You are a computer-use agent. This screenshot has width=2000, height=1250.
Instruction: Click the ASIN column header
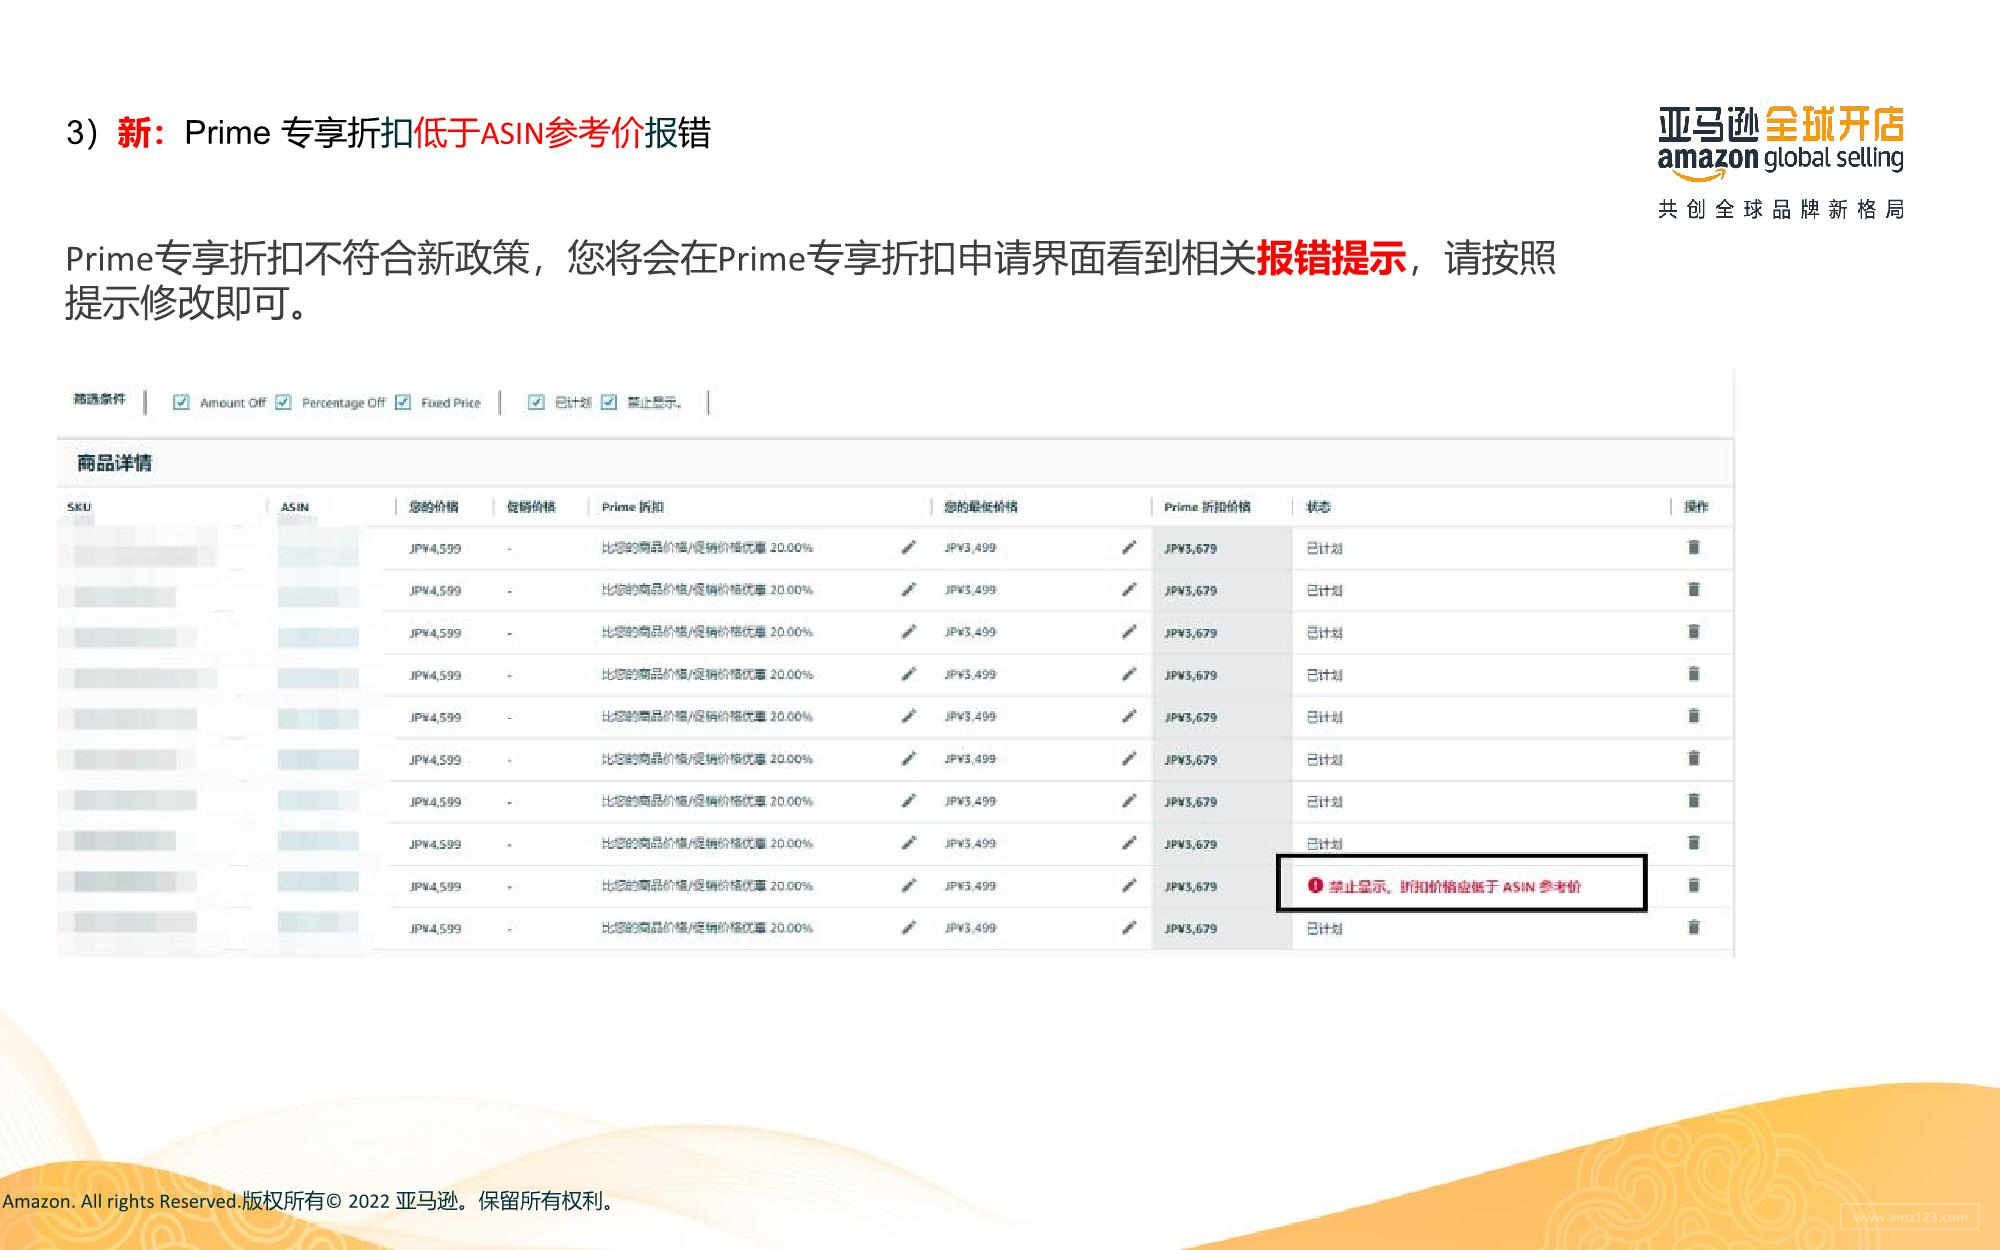(295, 507)
